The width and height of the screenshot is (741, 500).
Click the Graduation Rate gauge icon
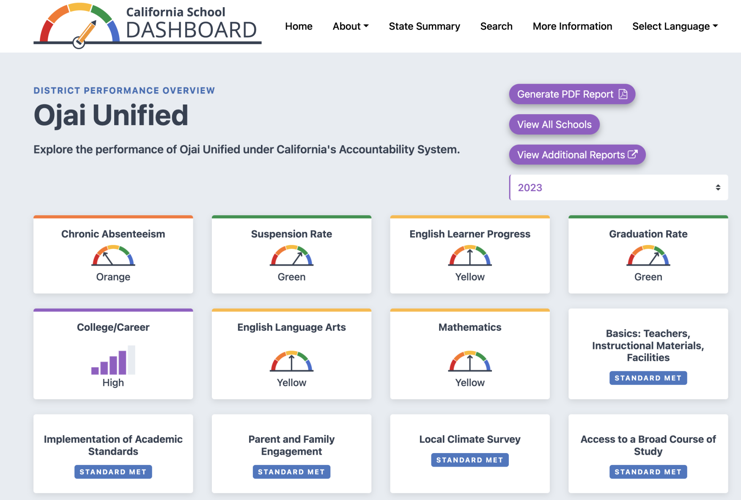click(x=648, y=255)
